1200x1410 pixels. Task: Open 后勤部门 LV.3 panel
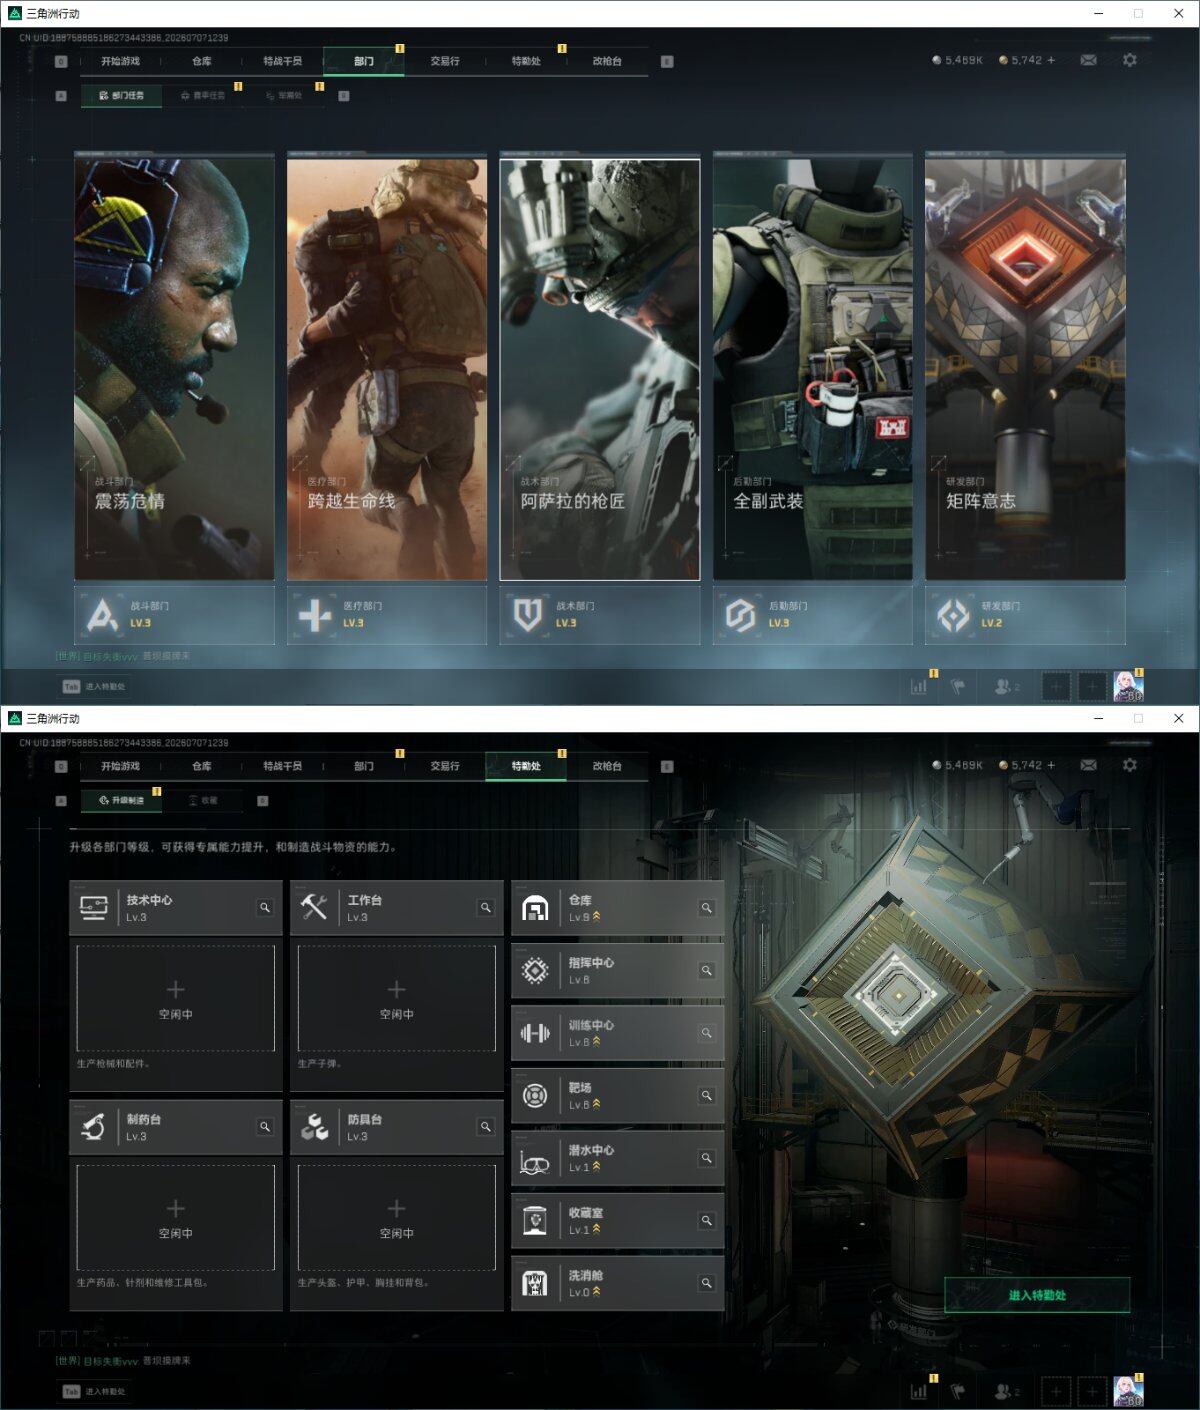813,615
